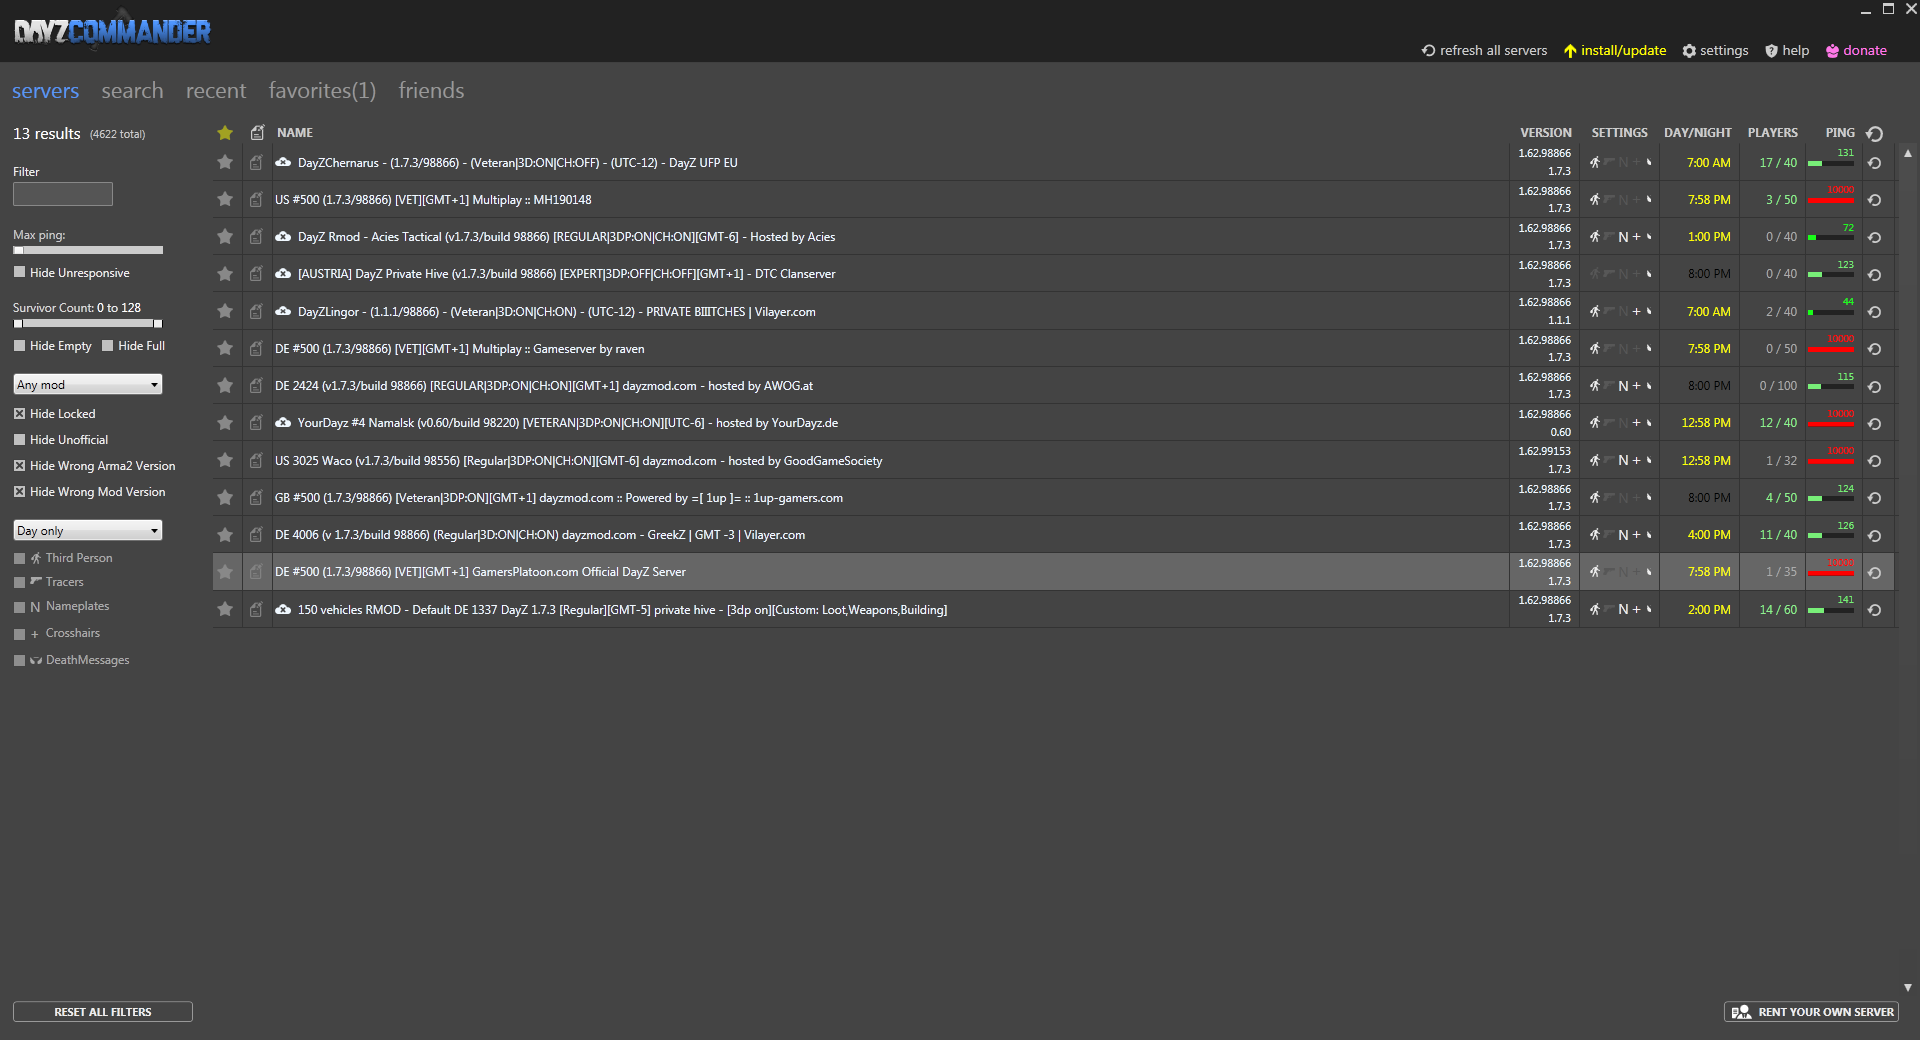Refresh the DayZChernarus UFP EU server
The width and height of the screenshot is (1920, 1040).
(x=1875, y=163)
